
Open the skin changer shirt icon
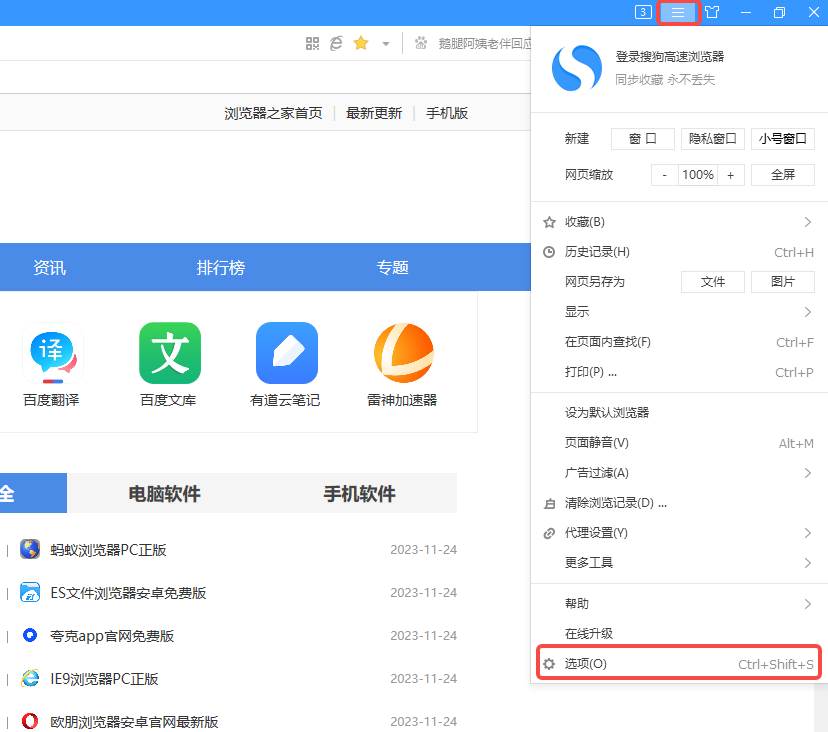[x=712, y=12]
